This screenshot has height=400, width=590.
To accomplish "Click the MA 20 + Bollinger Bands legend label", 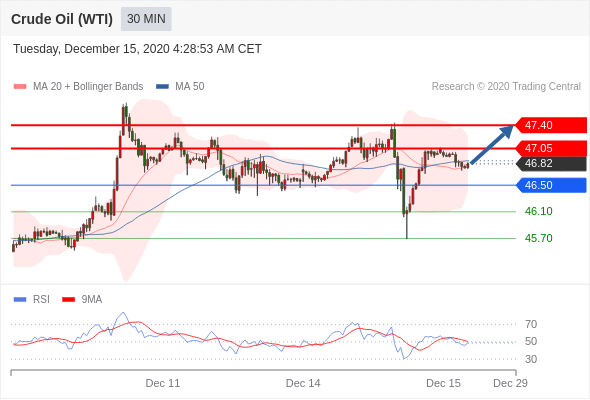I will 88,87.
